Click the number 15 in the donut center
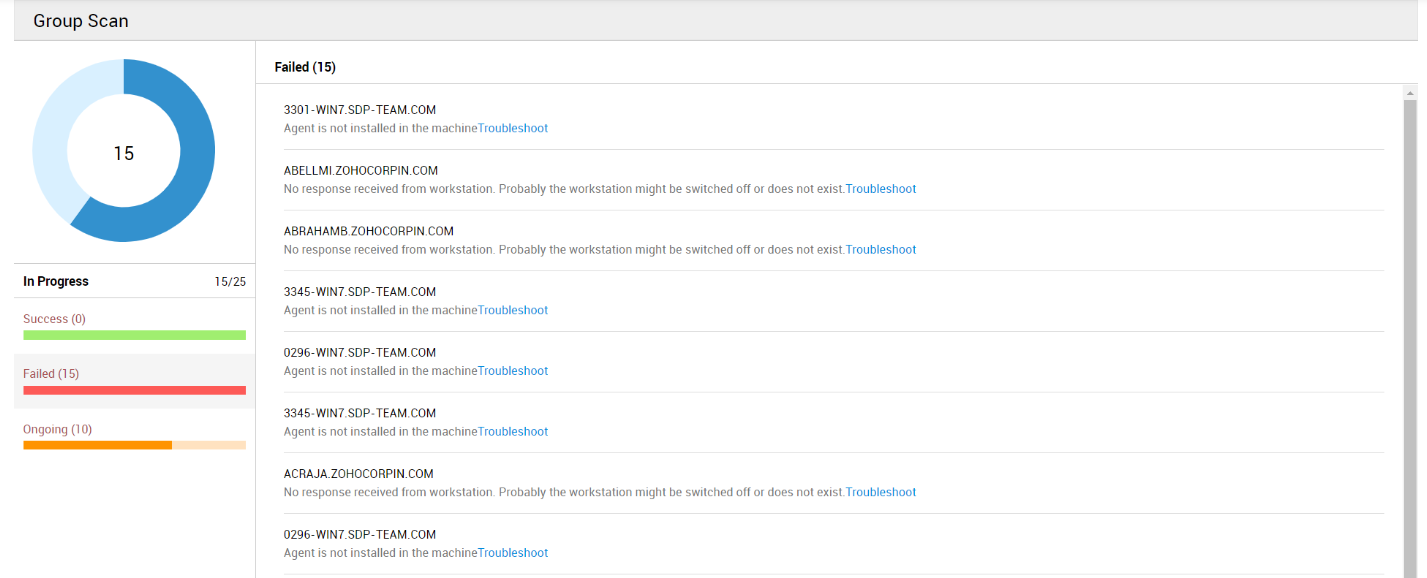The image size is (1427, 578). (x=123, y=153)
